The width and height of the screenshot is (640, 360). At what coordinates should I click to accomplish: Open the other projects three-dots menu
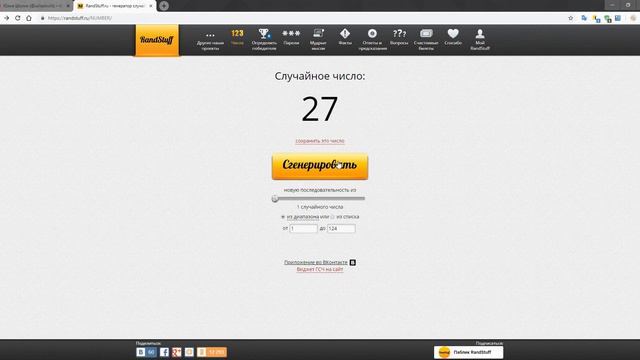[210, 36]
